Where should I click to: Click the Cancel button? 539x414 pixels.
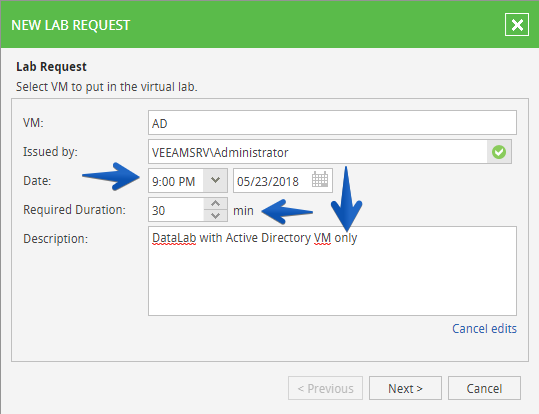[484, 388]
